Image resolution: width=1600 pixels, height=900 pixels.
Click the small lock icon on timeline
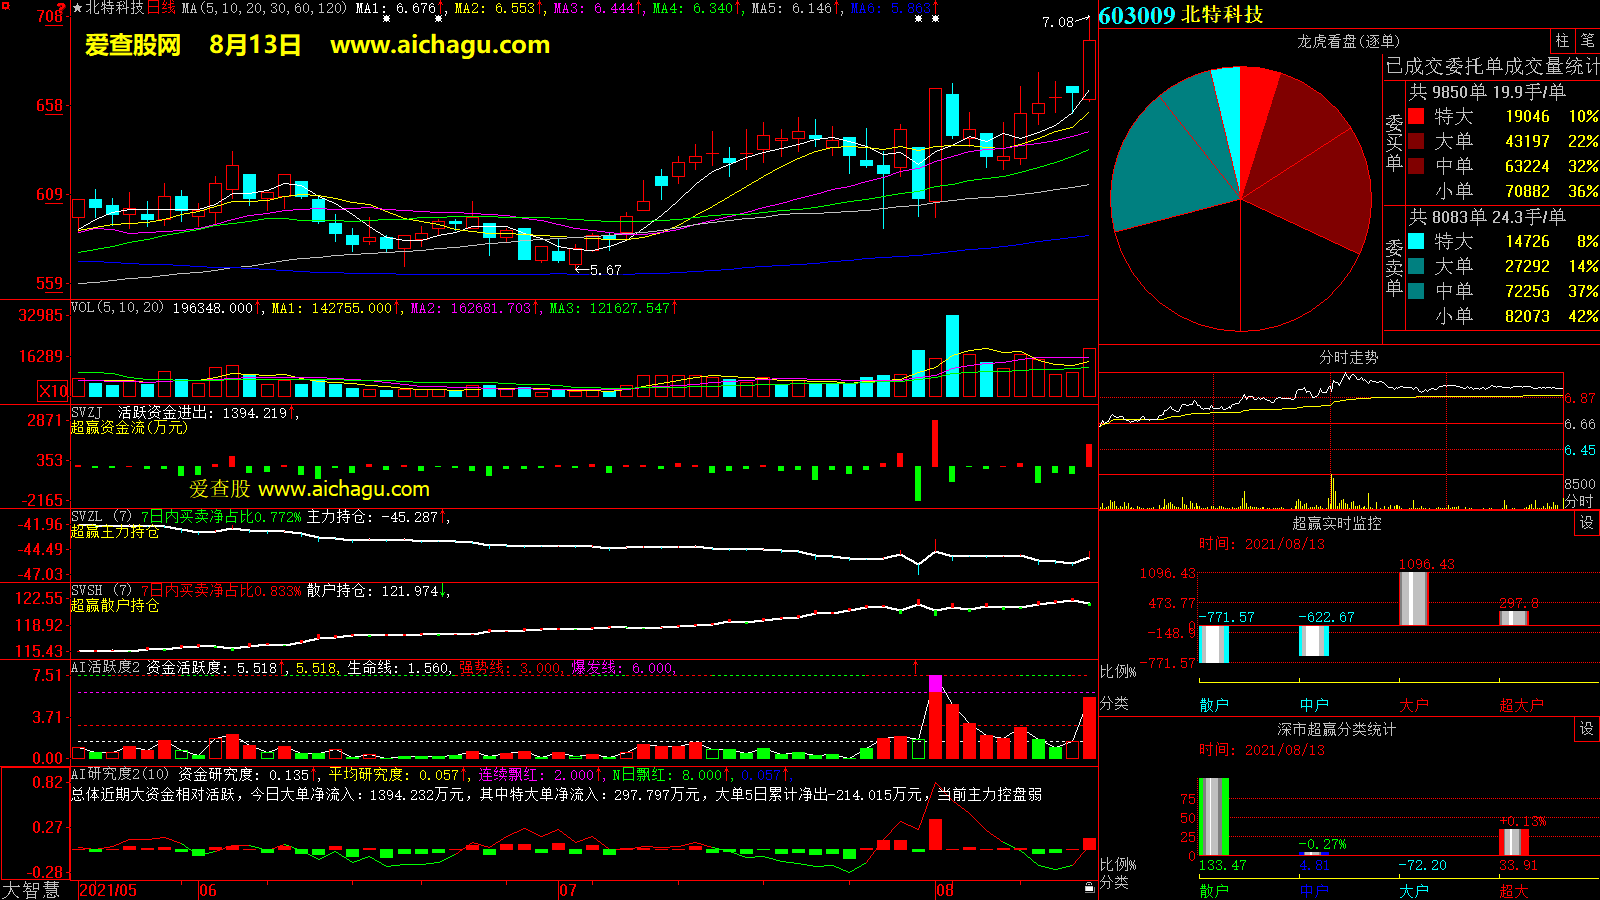[1089, 887]
